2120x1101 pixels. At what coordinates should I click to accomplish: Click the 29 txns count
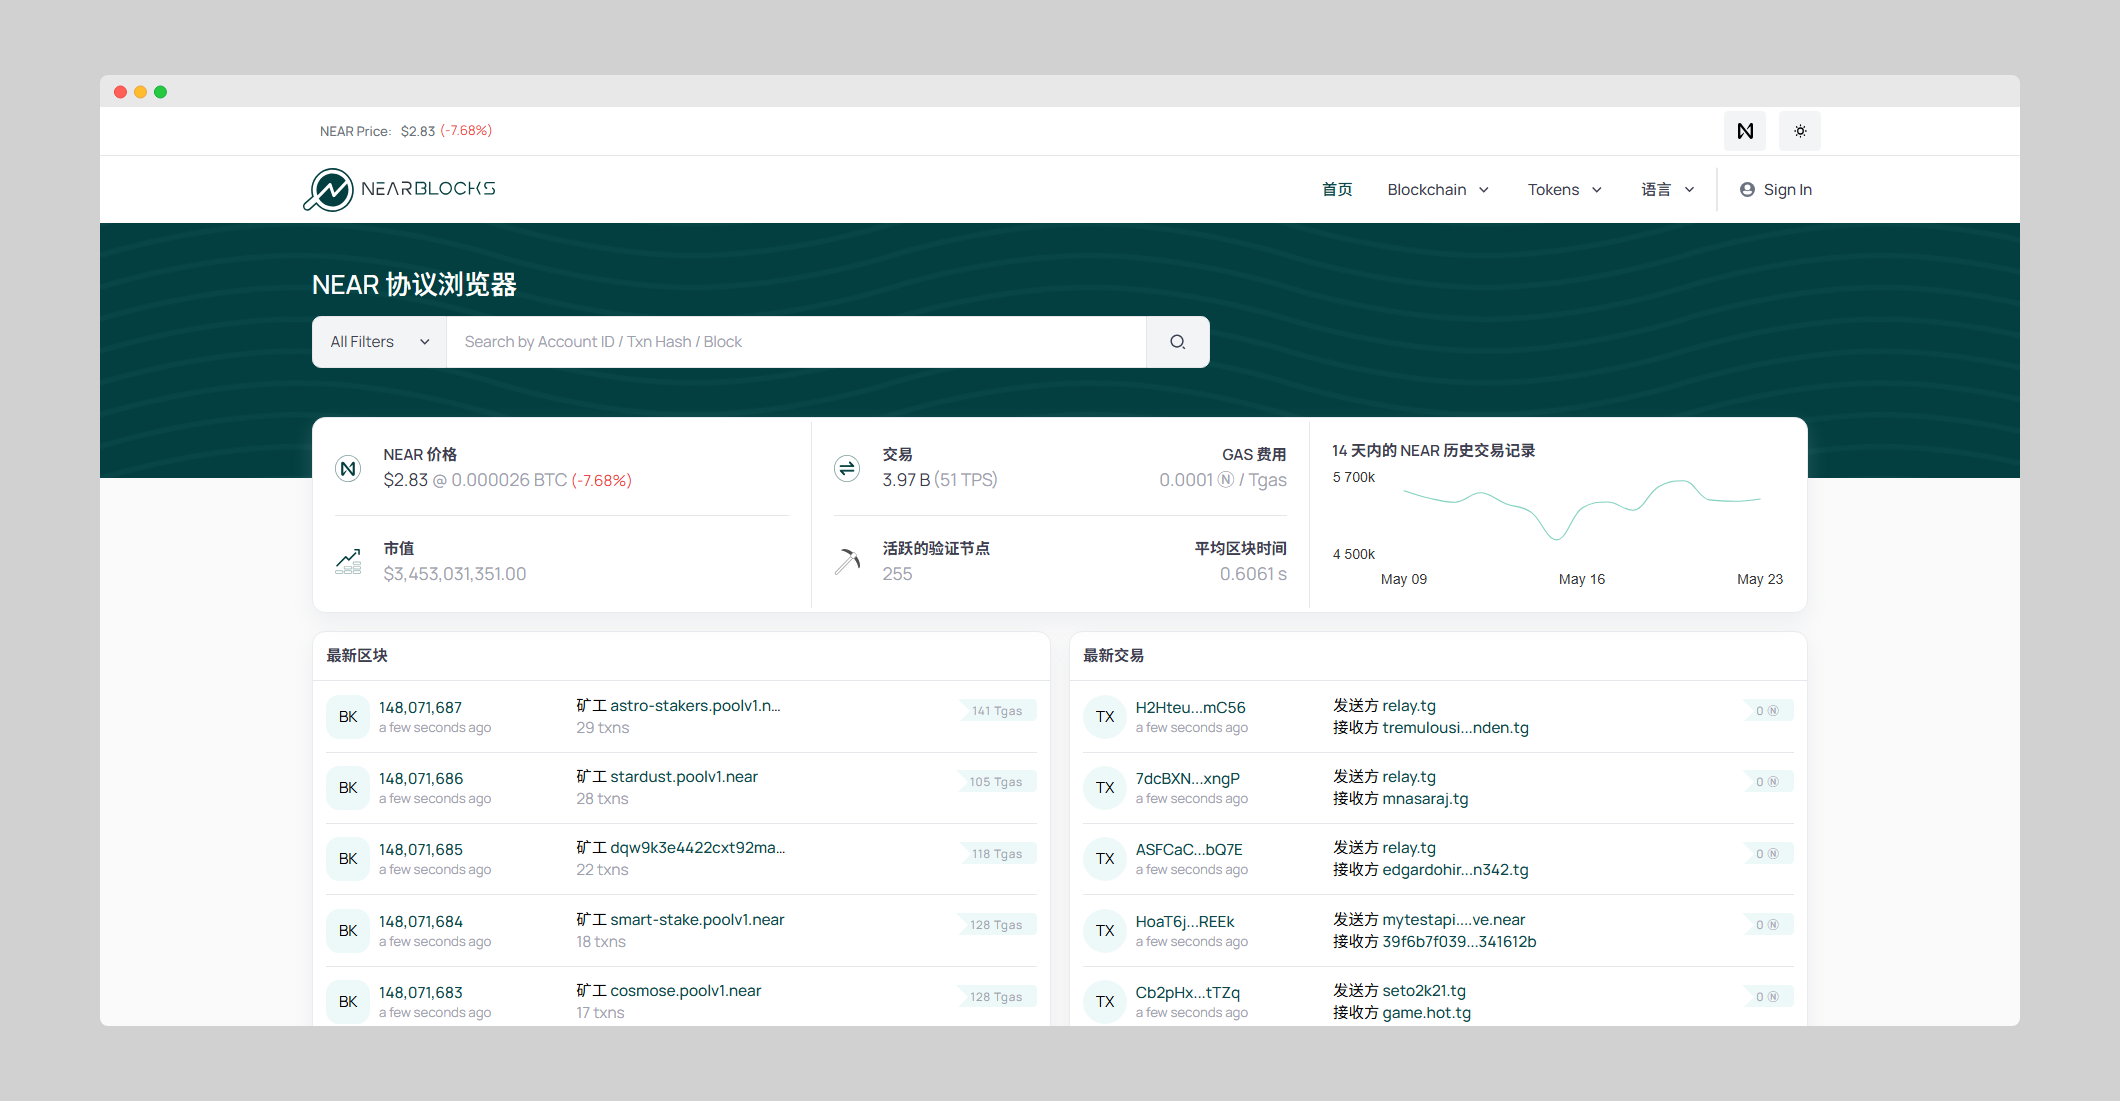click(603, 728)
